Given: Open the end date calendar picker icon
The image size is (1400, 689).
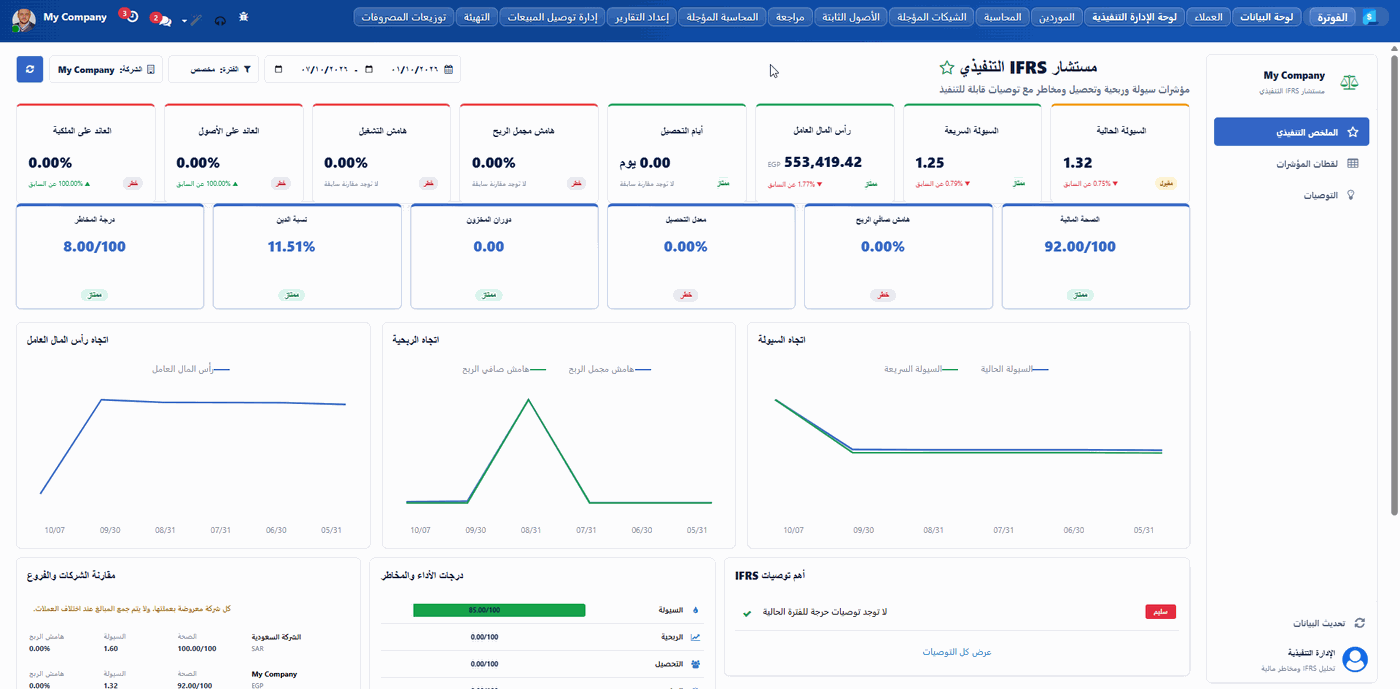Looking at the screenshot, I should point(278,69).
